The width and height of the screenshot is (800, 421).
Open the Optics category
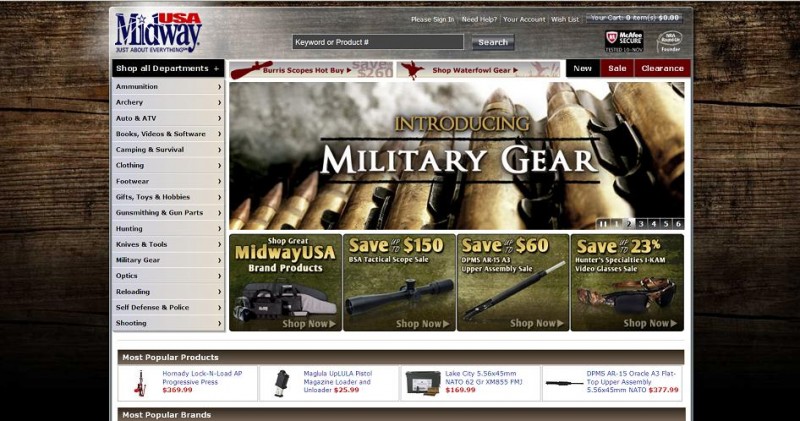[168, 276]
